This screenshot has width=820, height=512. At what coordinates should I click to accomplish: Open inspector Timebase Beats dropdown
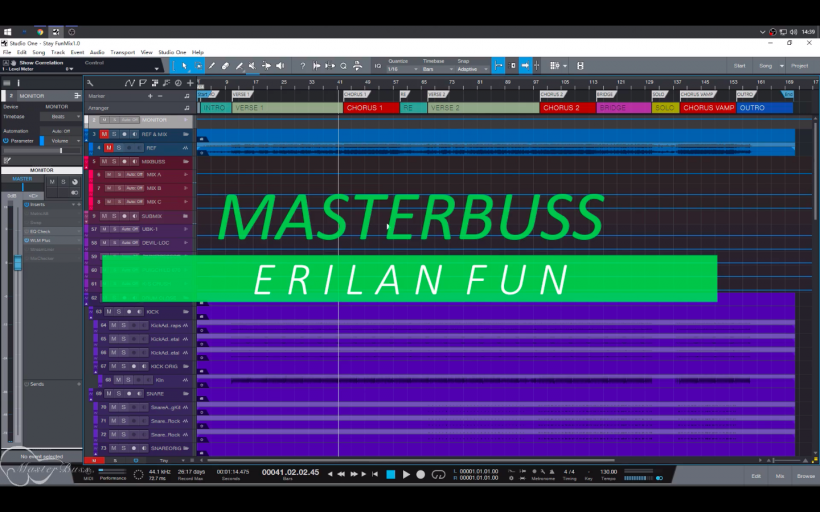point(62,117)
